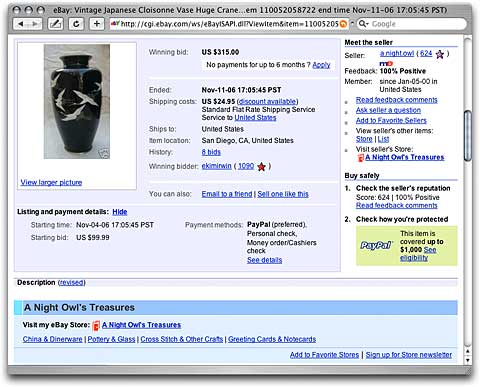Visit A Night Owl's Treasures store in seller panel

click(x=405, y=157)
